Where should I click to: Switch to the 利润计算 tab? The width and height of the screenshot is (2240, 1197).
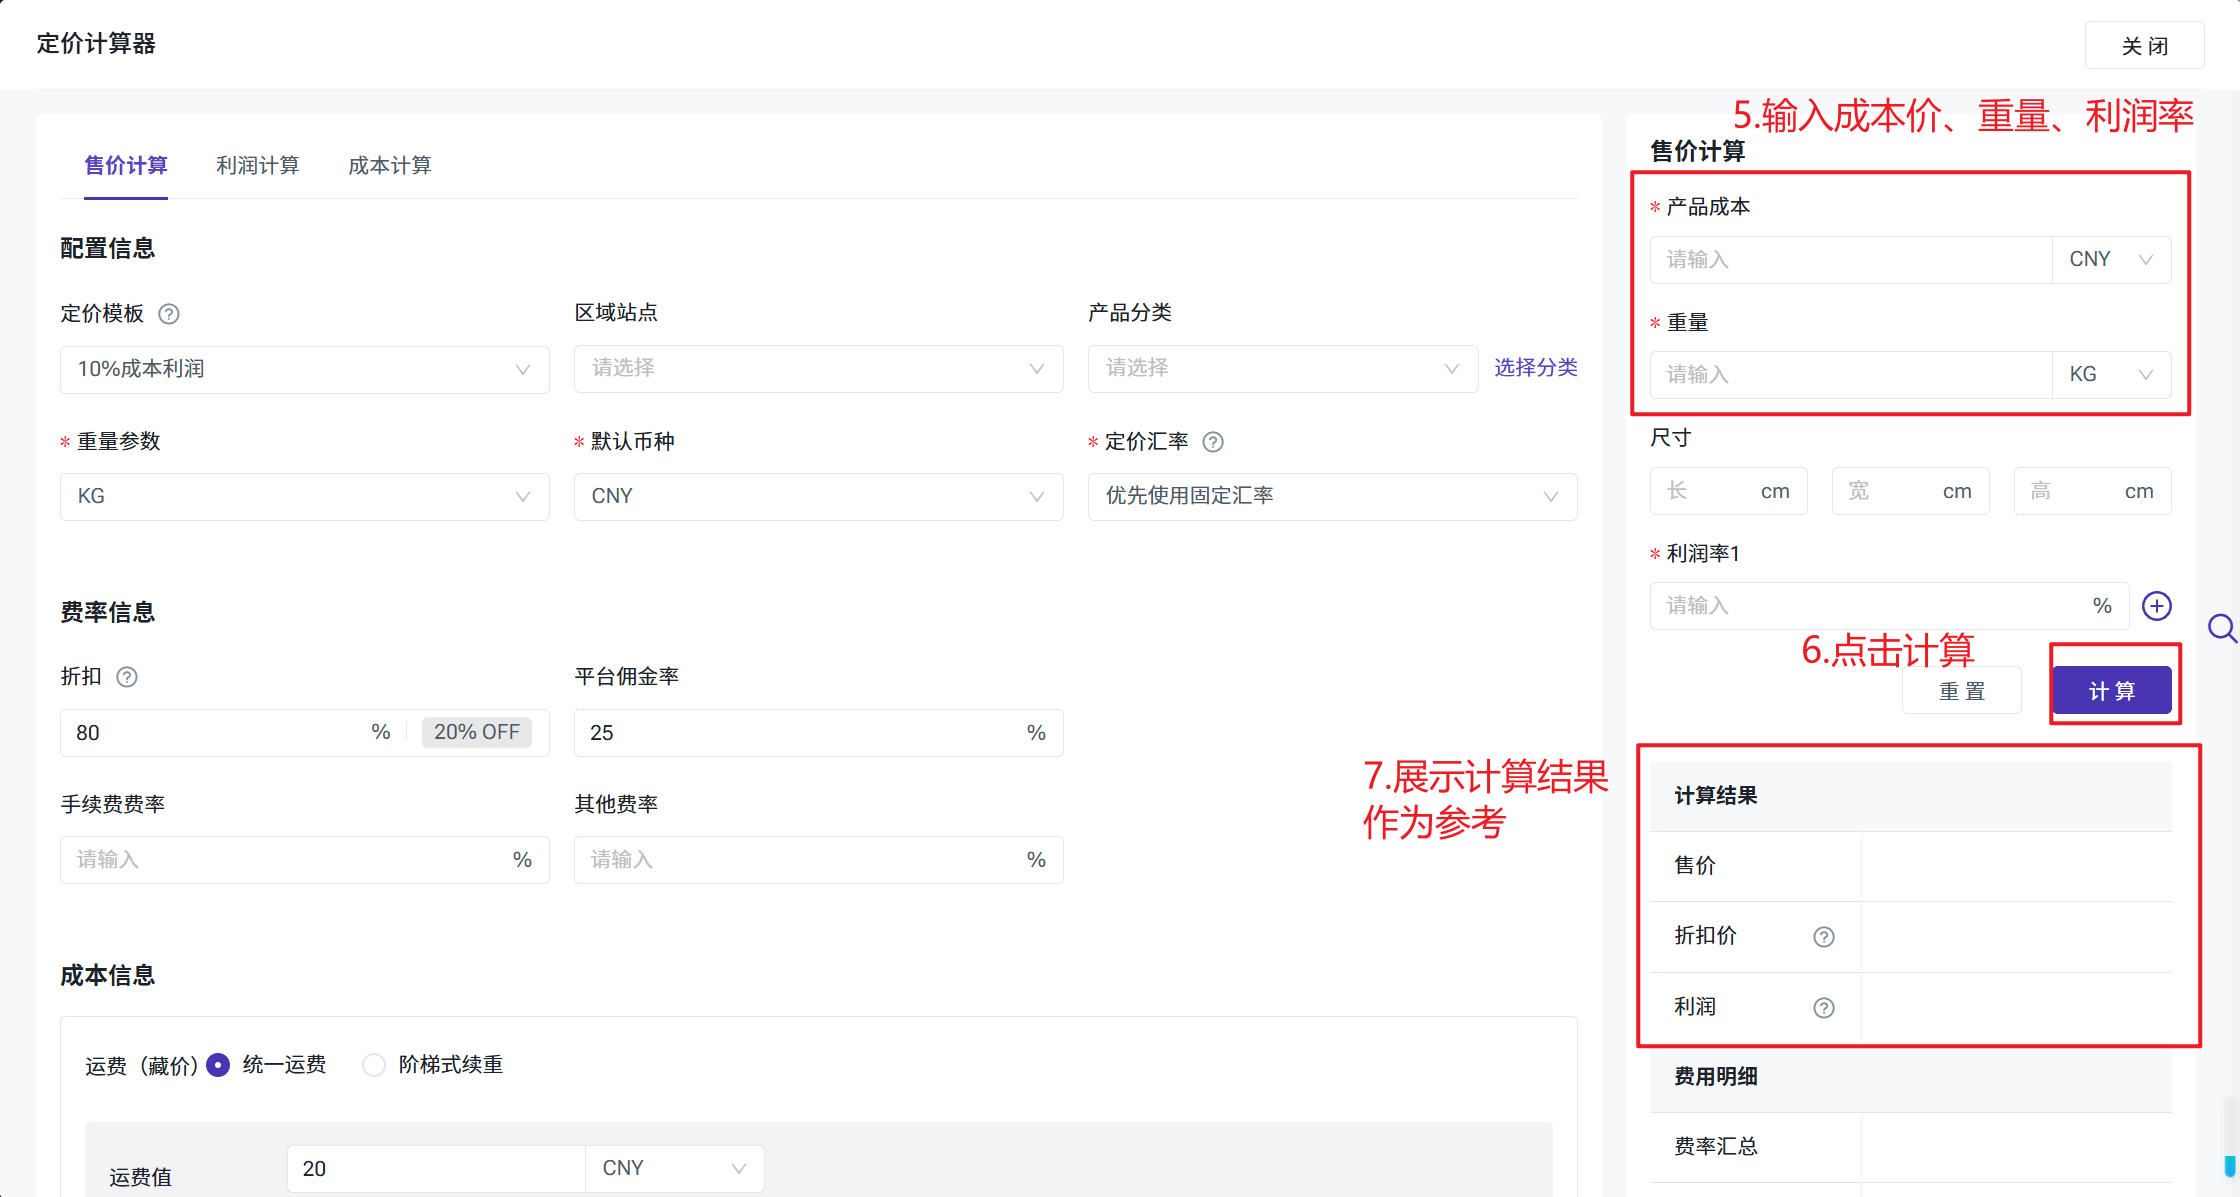257,166
